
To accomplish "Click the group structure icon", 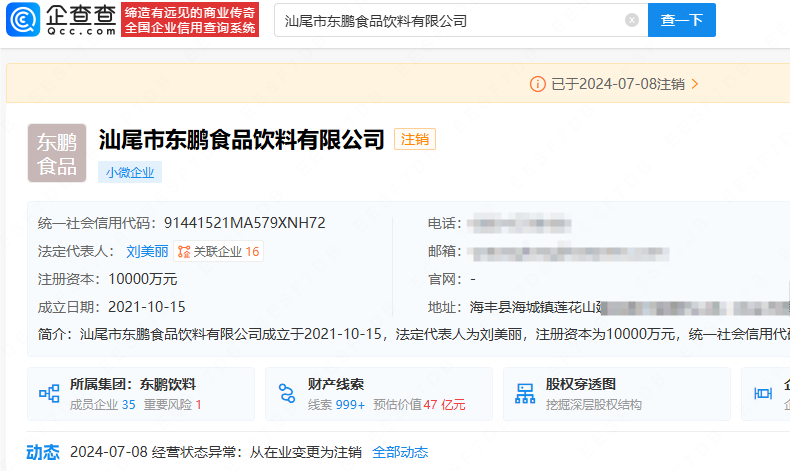I will tap(49, 393).
